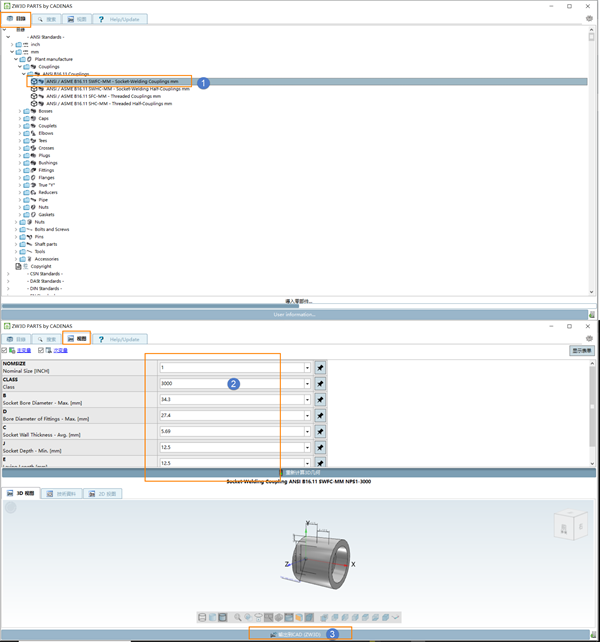Image resolution: width=600 pixels, height=642 pixels.
Task: Click the Elbows category icon
Action: (33, 133)
